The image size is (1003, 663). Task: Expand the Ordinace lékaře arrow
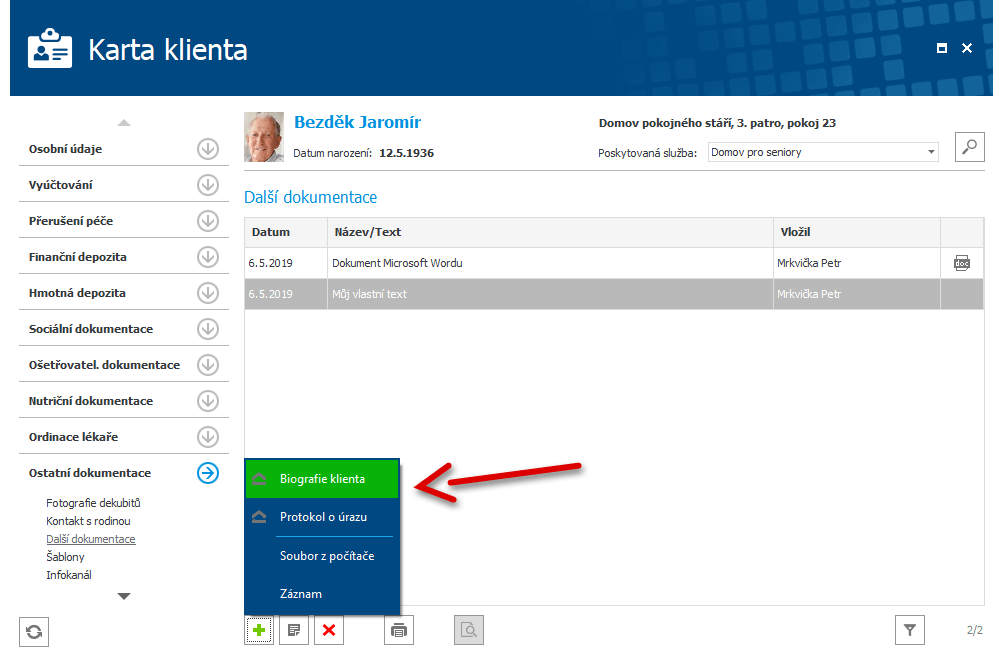208,437
